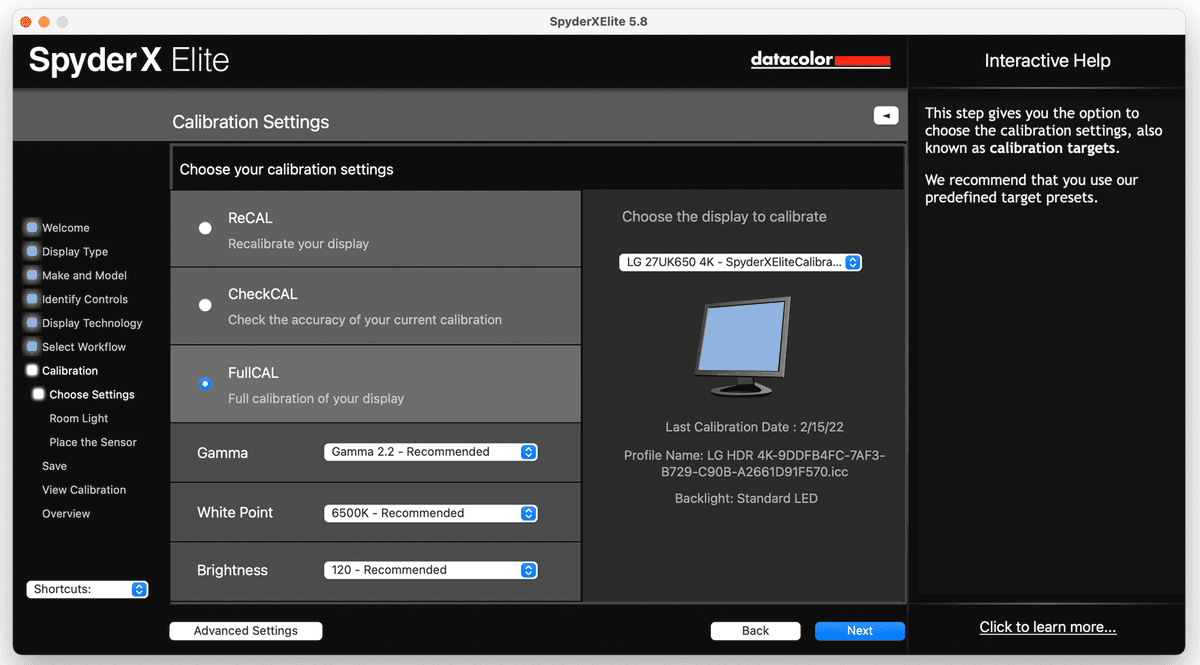The image size is (1200, 665).
Task: Choose CheckCAL to check calibration accuracy
Action: pyautogui.click(x=205, y=305)
